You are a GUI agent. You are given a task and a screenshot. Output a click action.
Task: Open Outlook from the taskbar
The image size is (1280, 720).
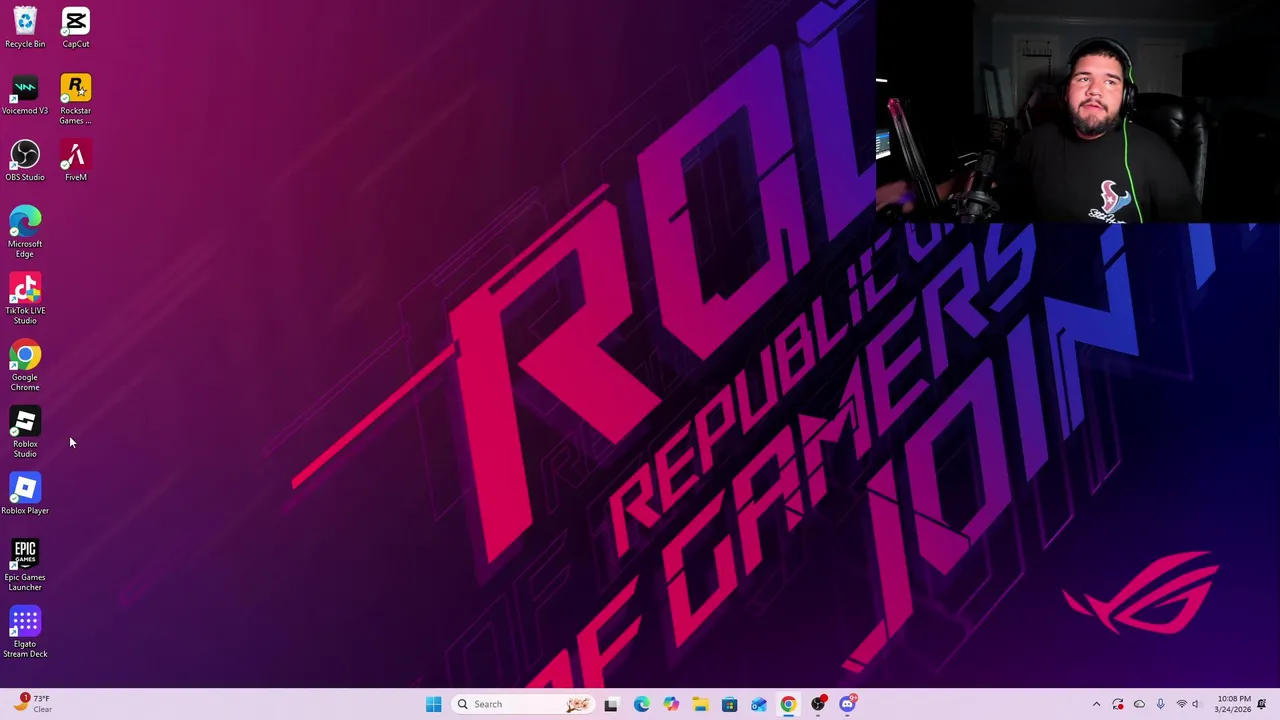click(x=759, y=704)
